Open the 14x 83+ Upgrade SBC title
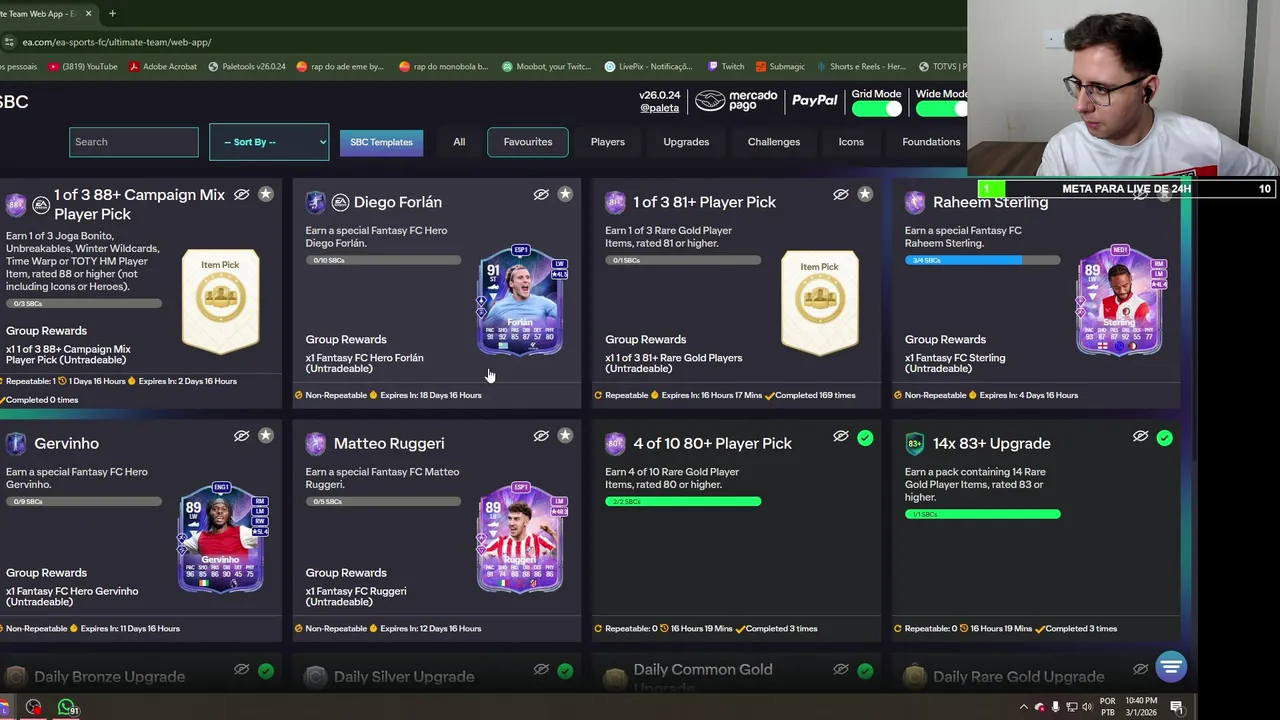The width and height of the screenshot is (1280, 720). click(991, 443)
